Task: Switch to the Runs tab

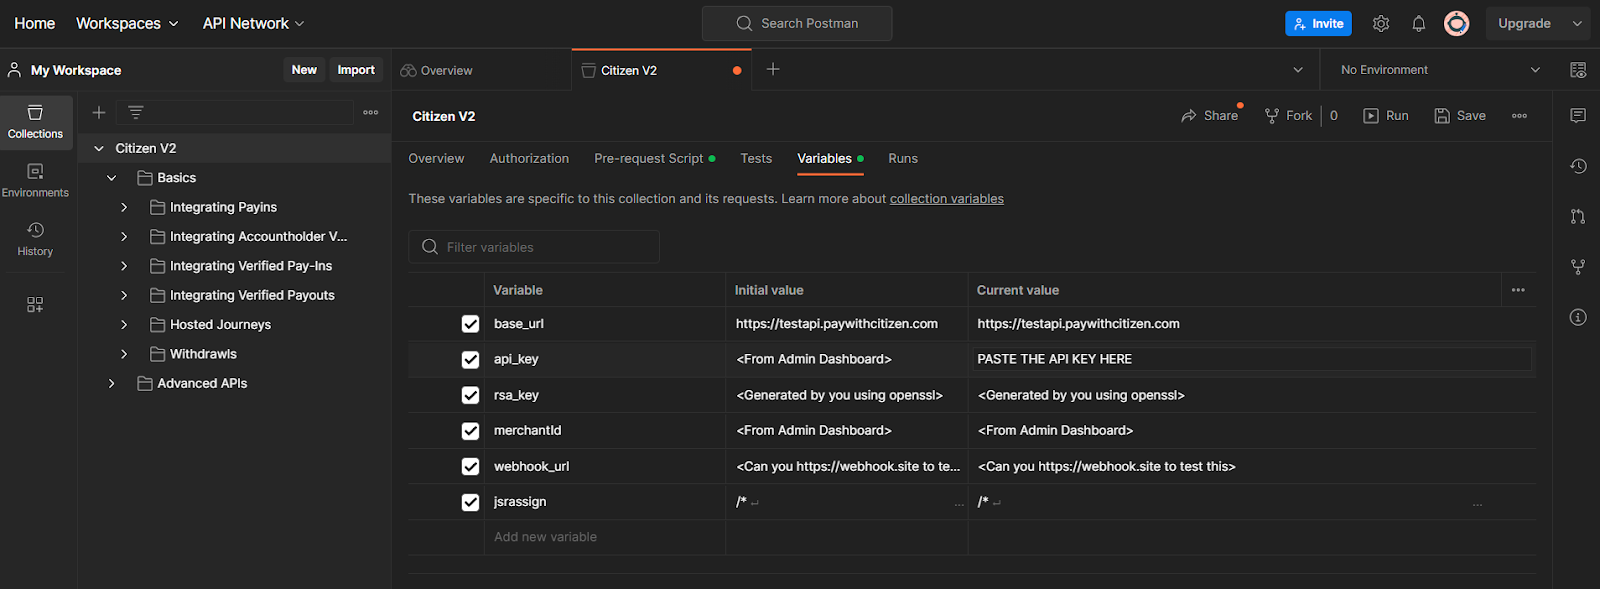Action: pyautogui.click(x=903, y=158)
